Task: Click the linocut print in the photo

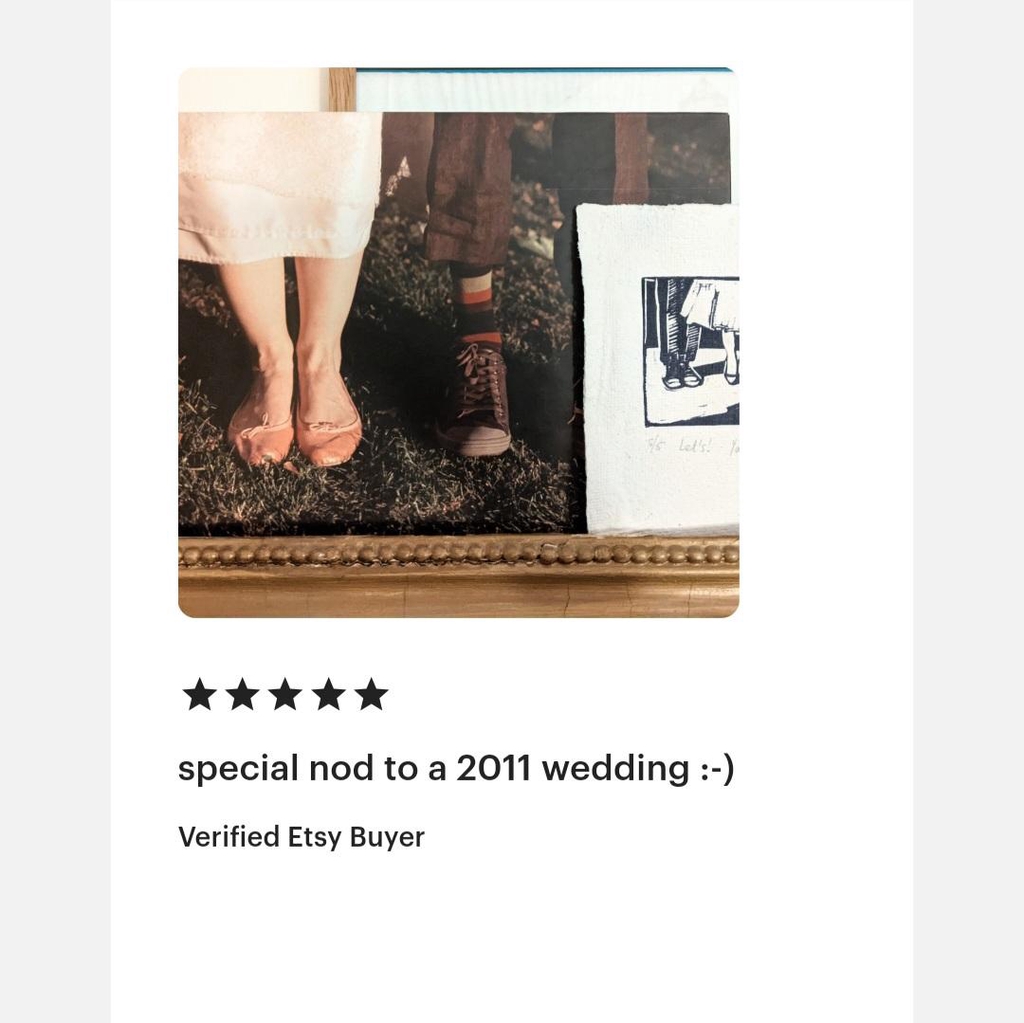Action: click(691, 351)
